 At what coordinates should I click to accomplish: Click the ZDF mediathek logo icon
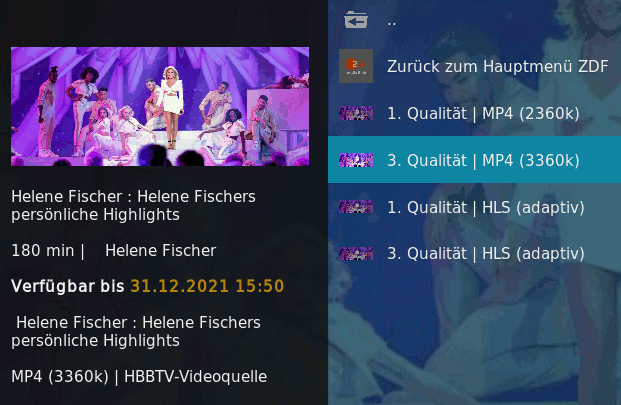click(x=356, y=66)
